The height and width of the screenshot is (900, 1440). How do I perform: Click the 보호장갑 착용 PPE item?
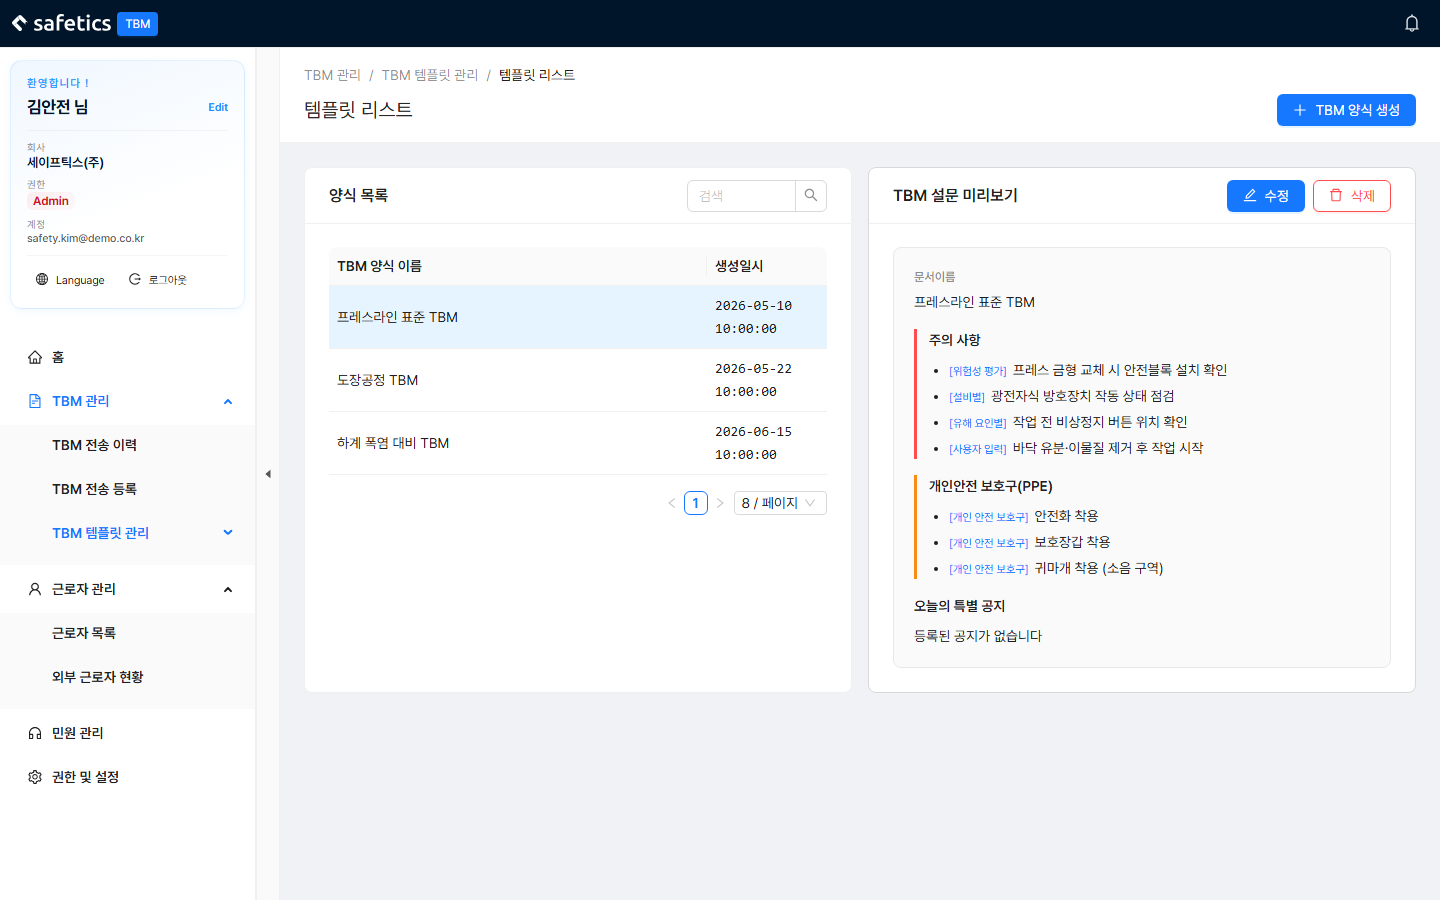(x=1072, y=542)
